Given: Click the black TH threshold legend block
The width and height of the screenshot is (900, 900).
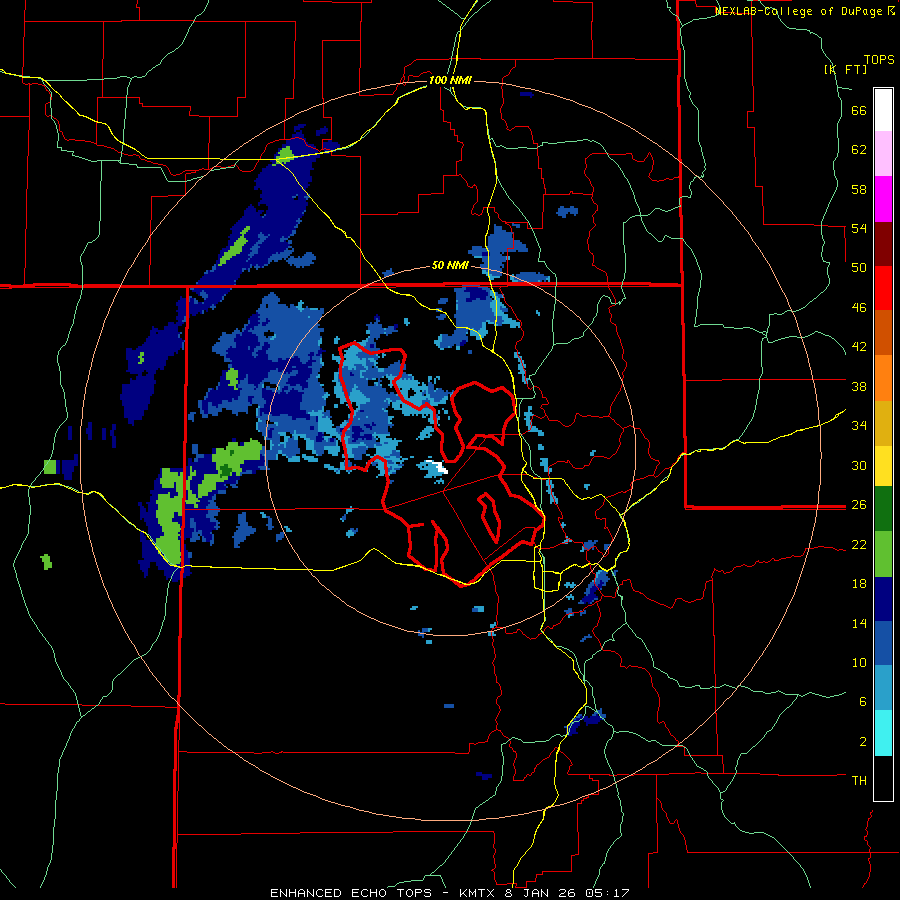Looking at the screenshot, I should [x=883, y=778].
